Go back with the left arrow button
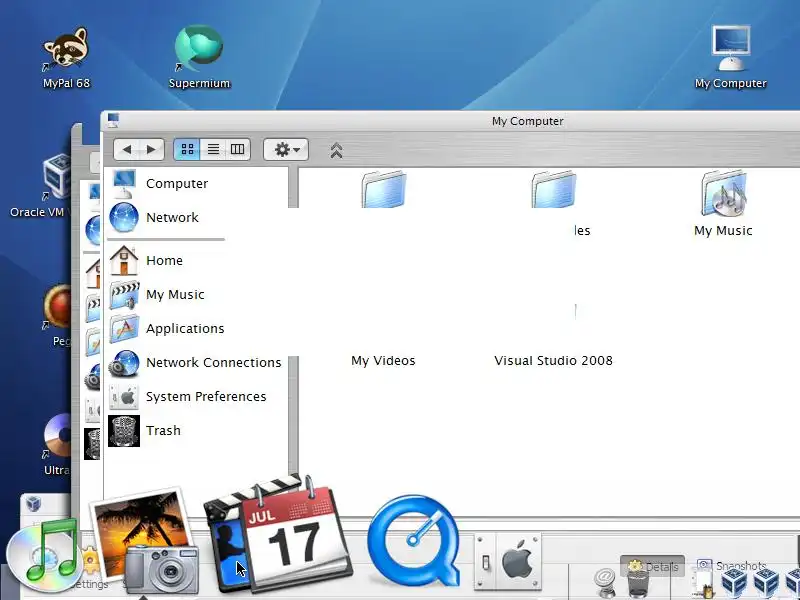The image size is (800, 600). click(127, 149)
